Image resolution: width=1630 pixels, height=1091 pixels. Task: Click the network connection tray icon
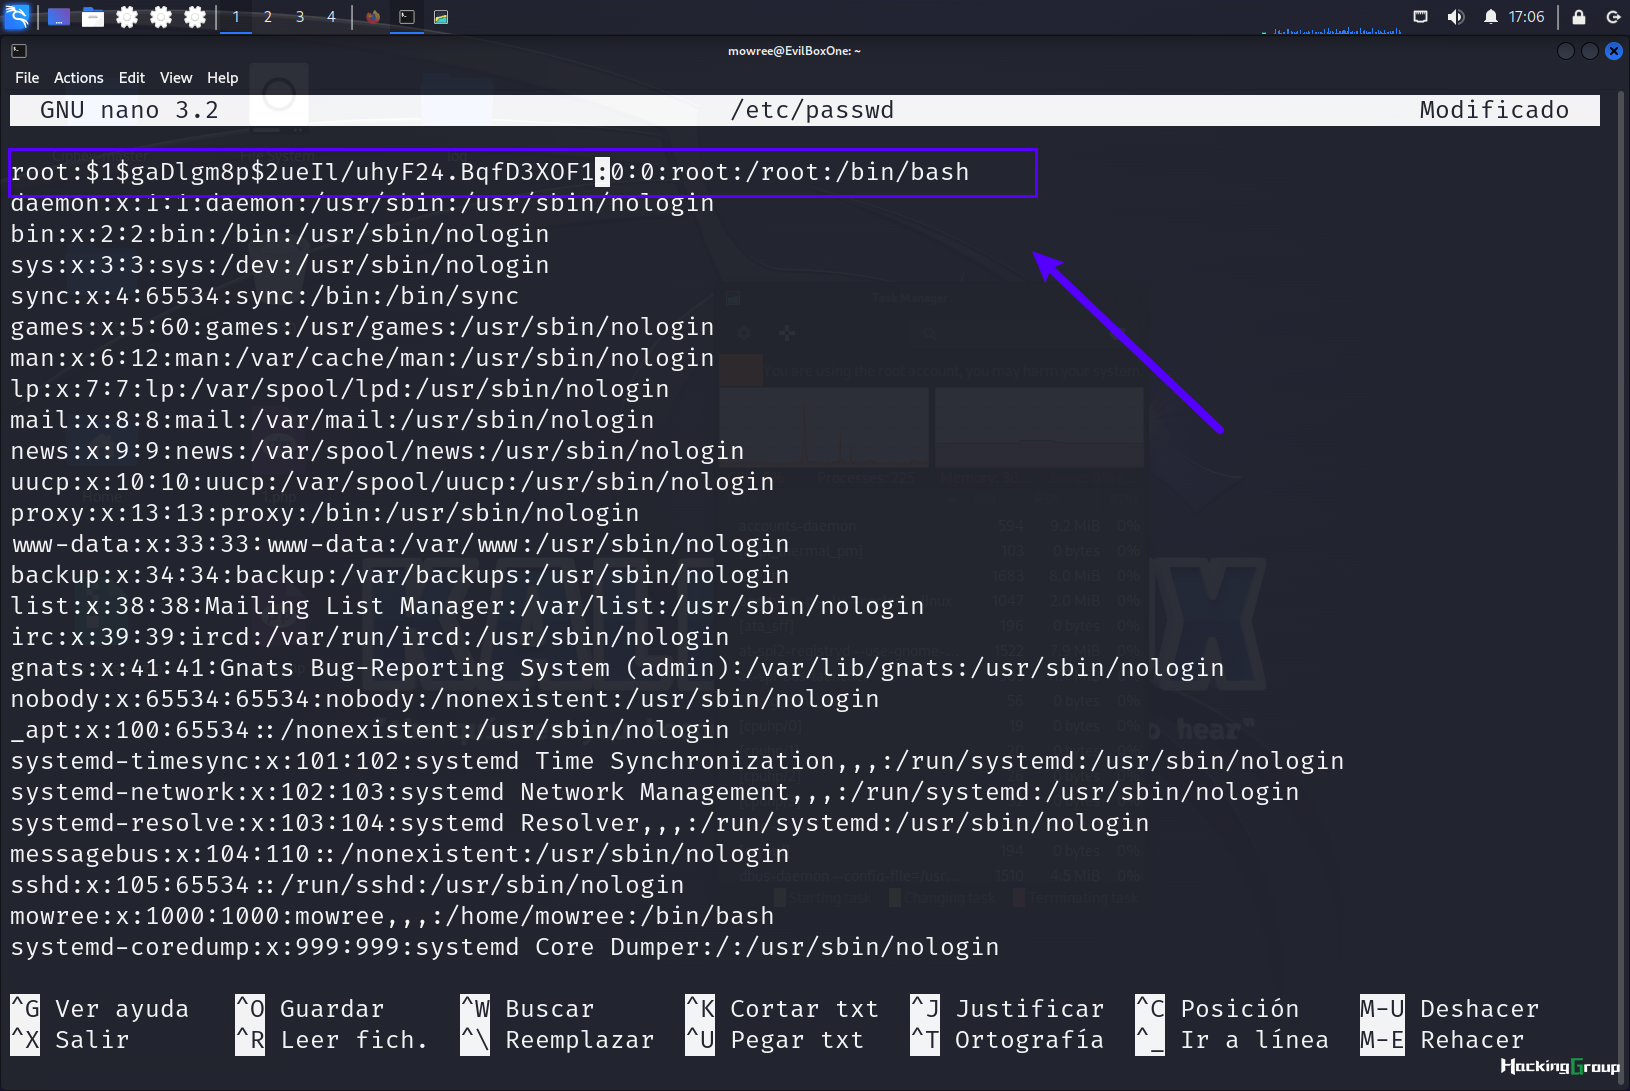[1420, 16]
